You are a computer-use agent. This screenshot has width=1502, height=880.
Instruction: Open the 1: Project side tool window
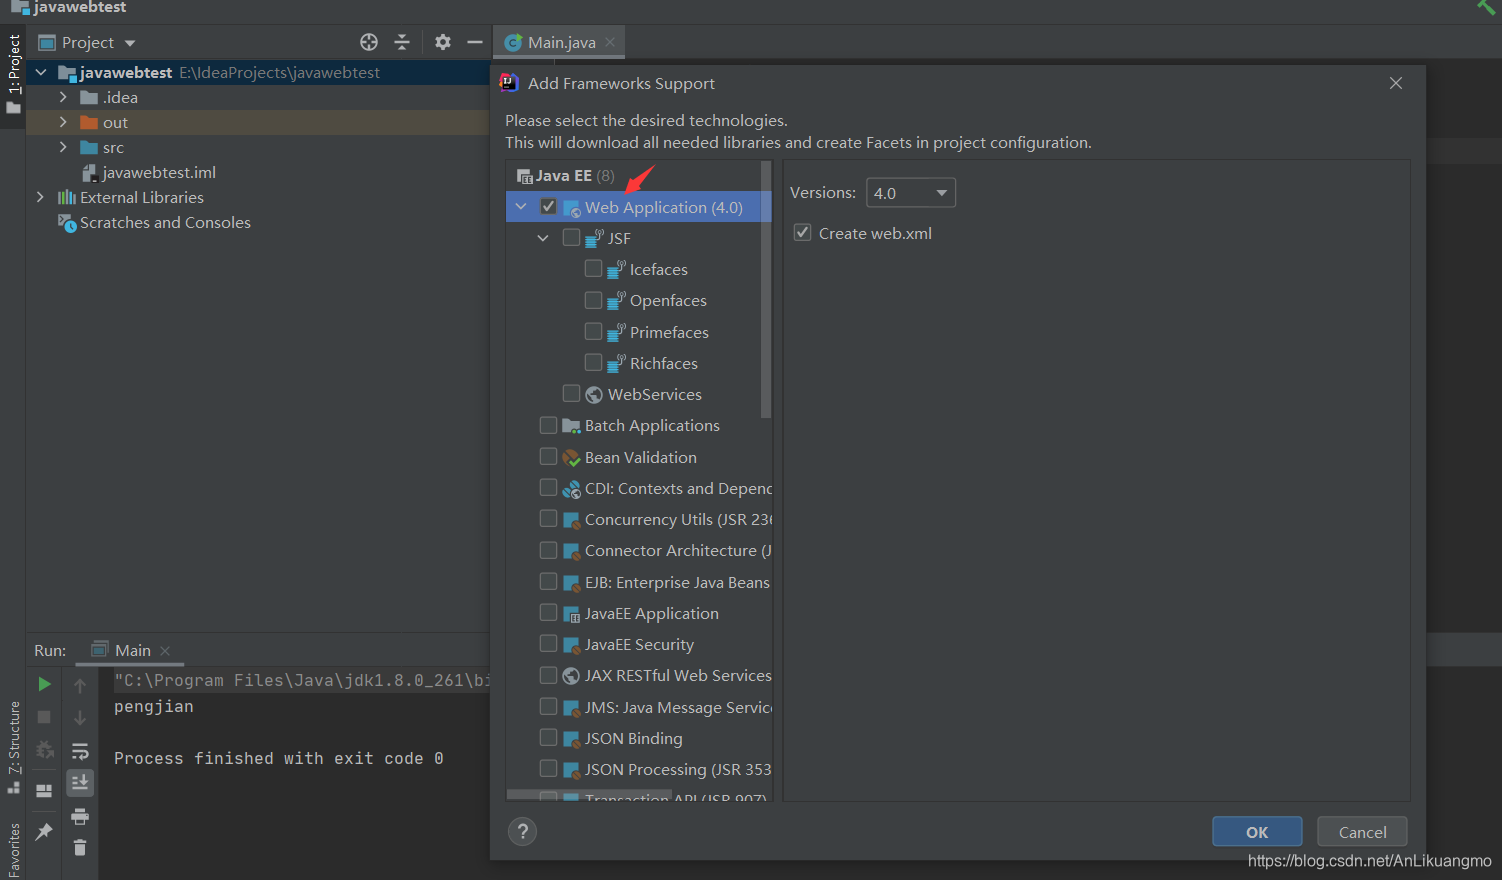(x=14, y=74)
